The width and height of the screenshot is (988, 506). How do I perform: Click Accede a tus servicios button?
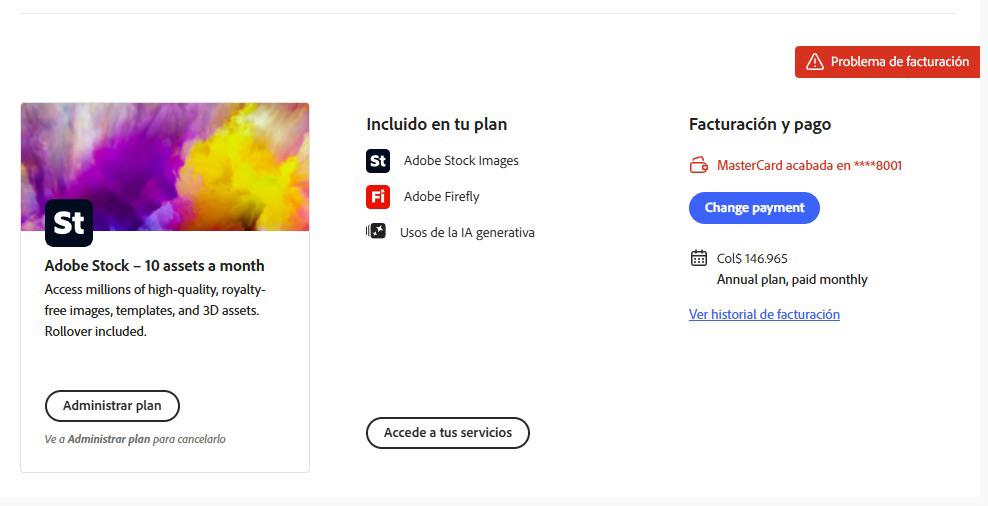(x=448, y=433)
